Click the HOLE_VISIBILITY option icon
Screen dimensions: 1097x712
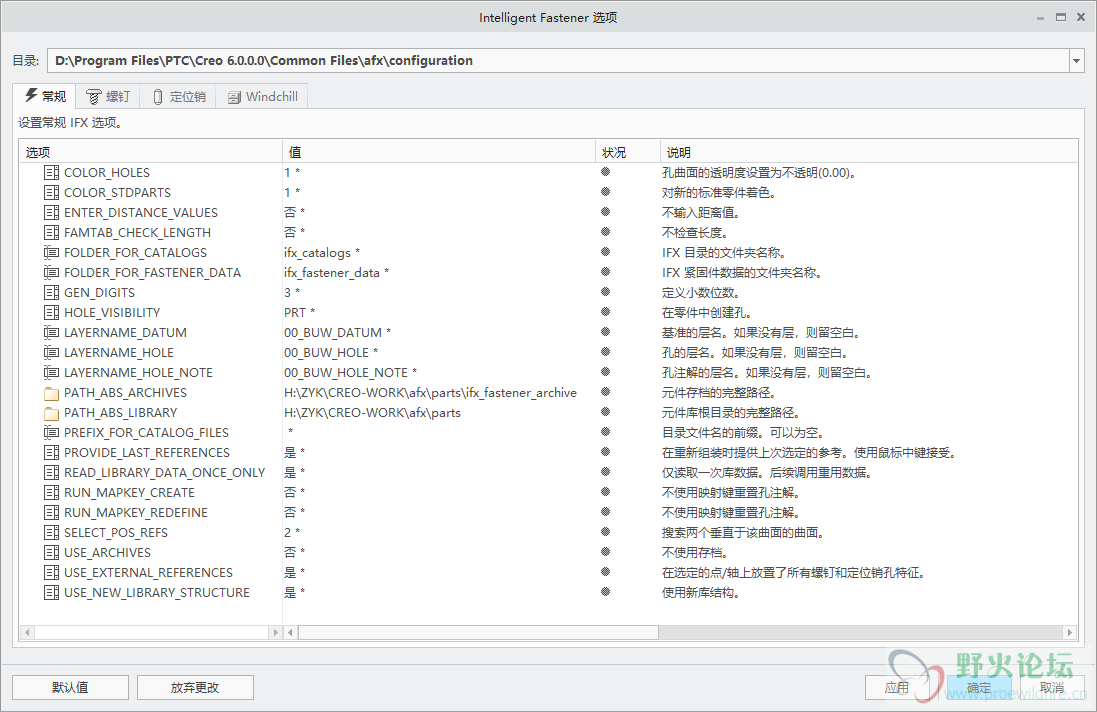coord(51,312)
